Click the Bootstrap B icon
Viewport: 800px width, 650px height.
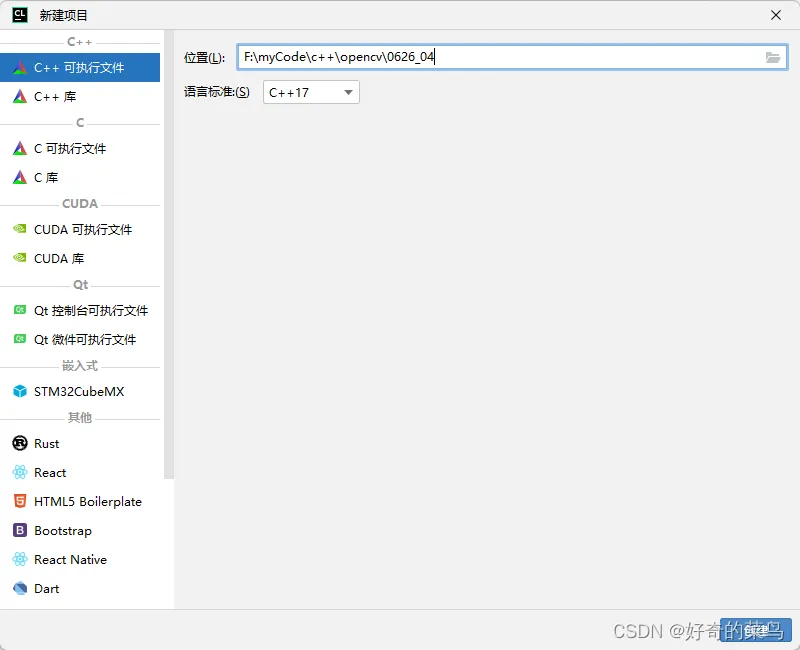click(19, 531)
